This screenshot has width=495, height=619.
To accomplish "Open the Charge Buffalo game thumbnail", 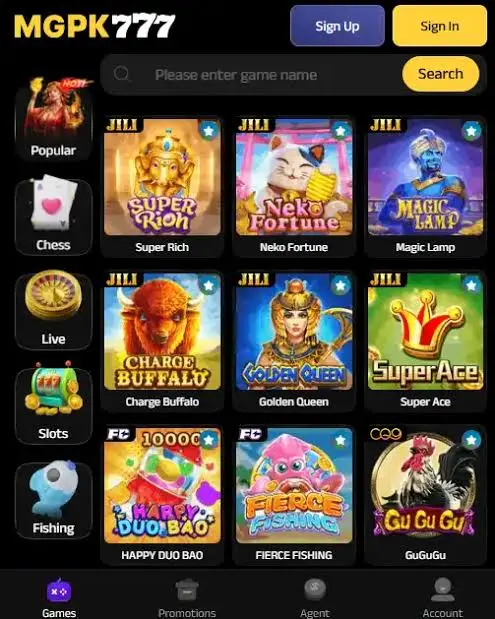I will coord(162,331).
